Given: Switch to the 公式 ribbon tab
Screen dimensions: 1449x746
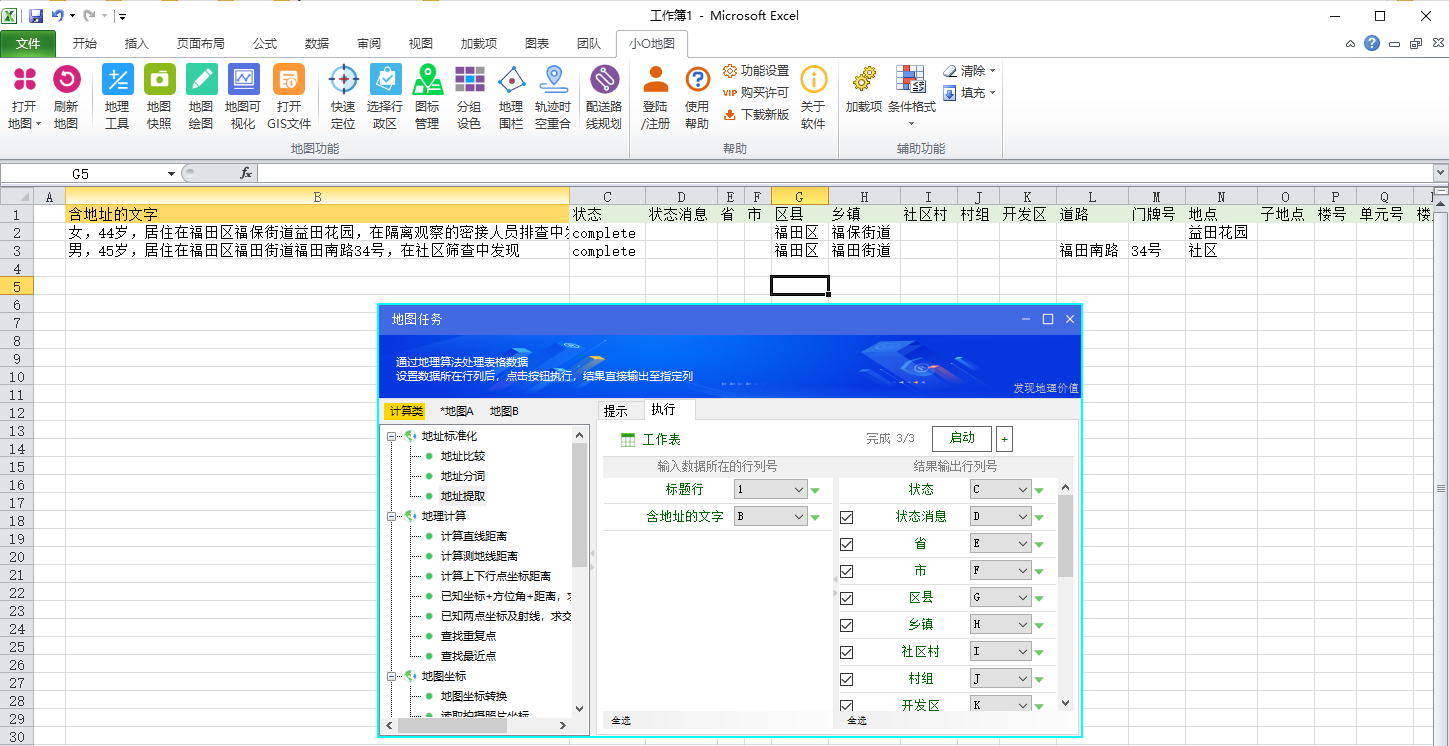Looking at the screenshot, I should click(265, 44).
